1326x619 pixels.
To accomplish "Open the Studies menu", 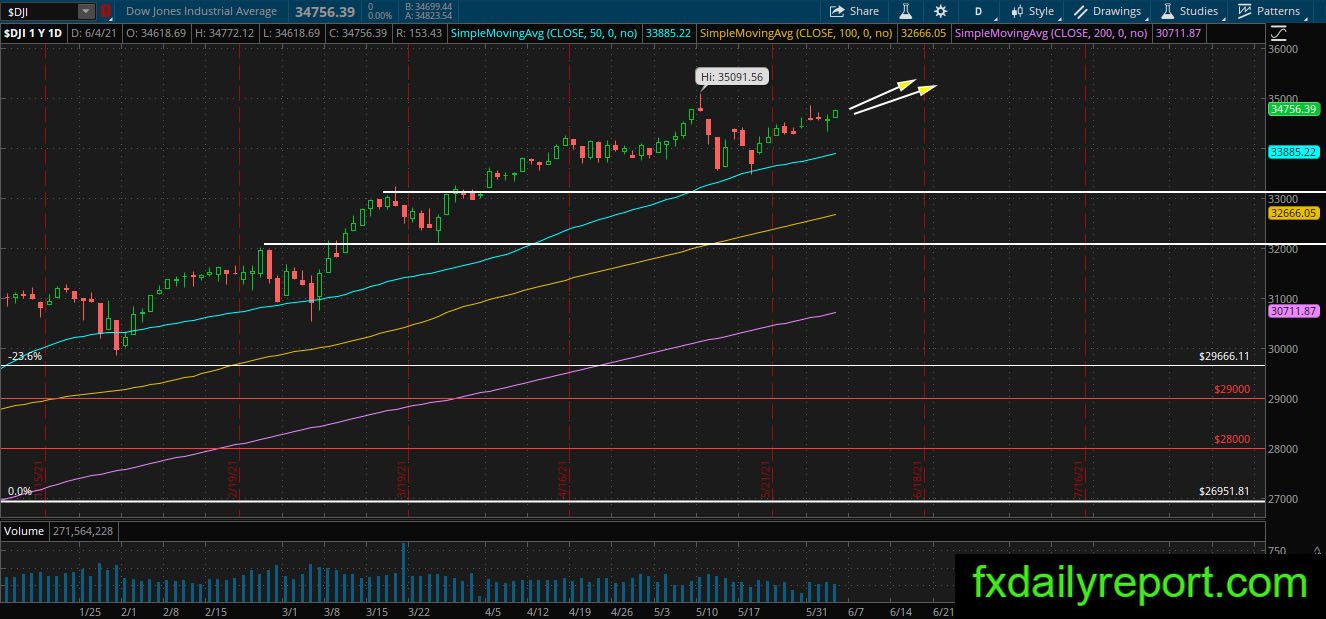I will [1189, 11].
